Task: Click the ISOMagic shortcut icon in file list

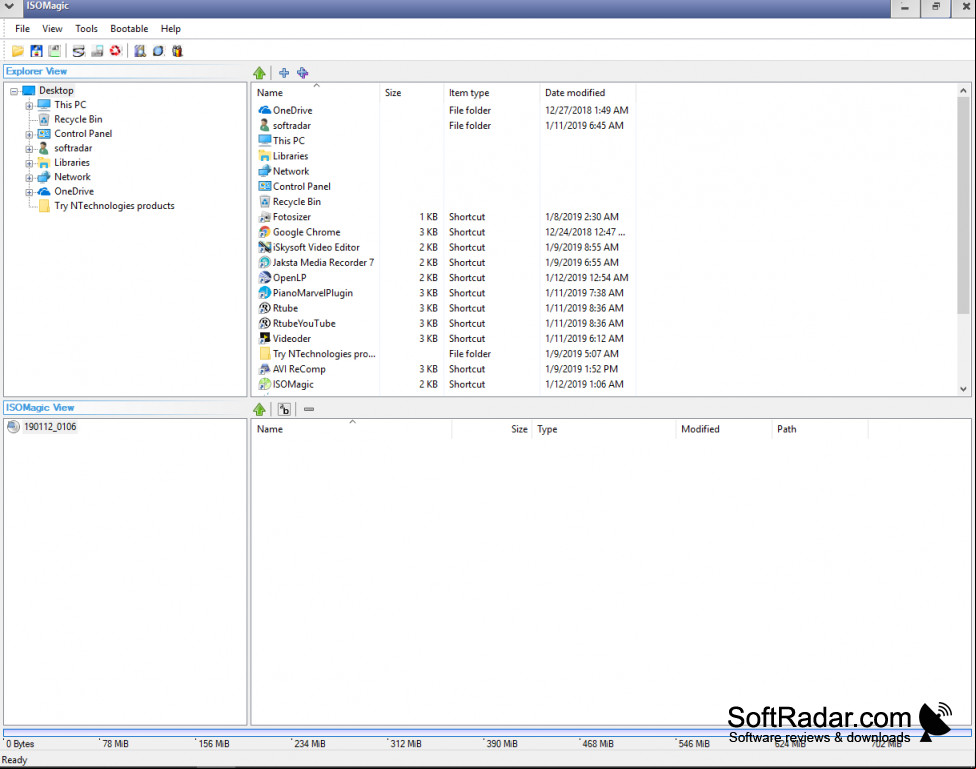Action: (x=265, y=384)
